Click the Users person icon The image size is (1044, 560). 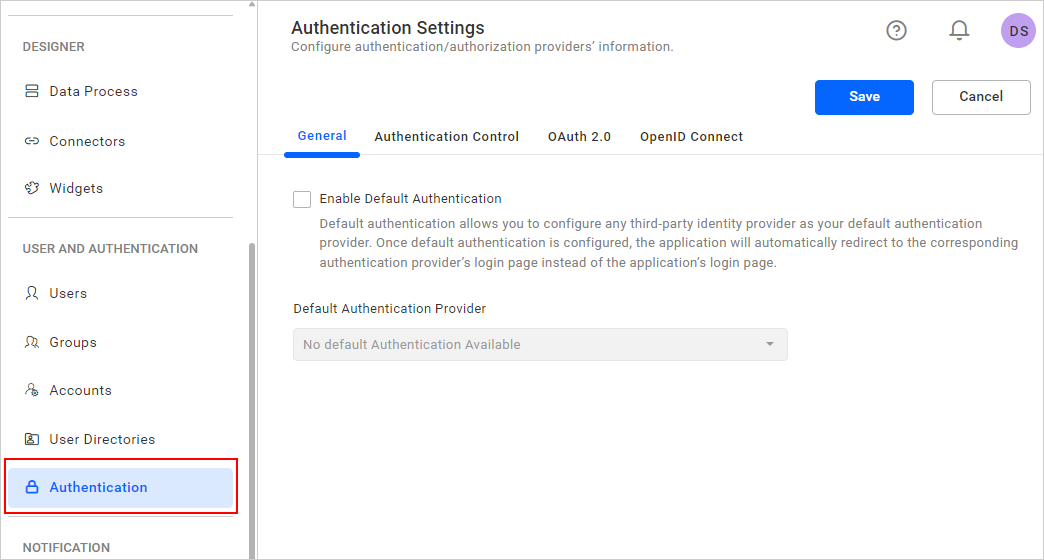tap(31, 293)
